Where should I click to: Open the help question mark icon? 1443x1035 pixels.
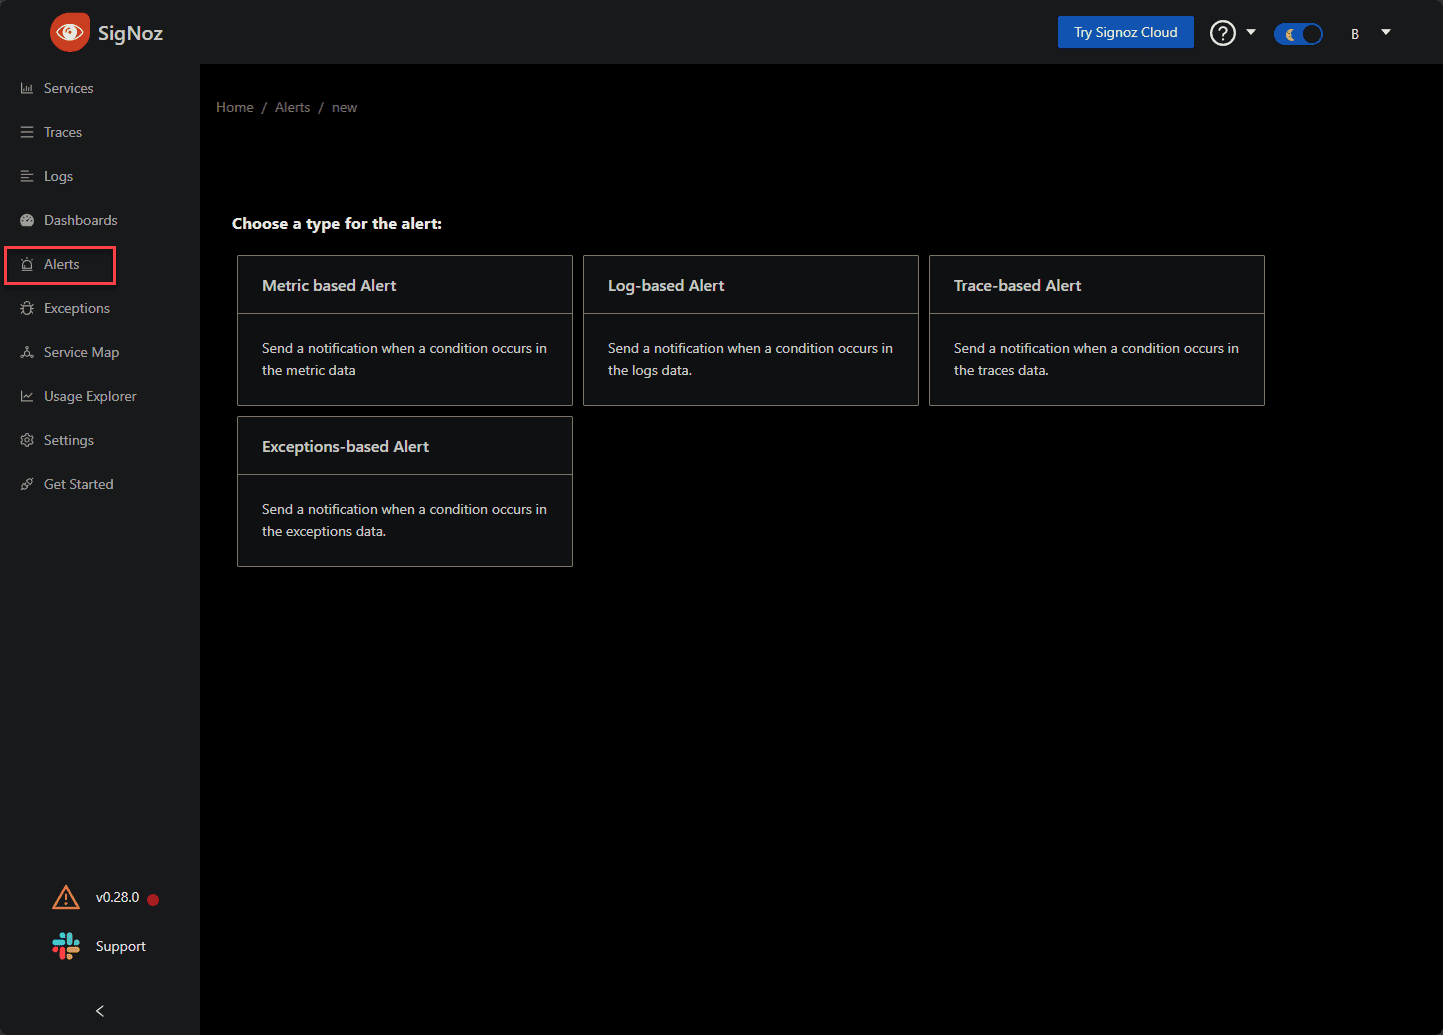click(x=1222, y=33)
